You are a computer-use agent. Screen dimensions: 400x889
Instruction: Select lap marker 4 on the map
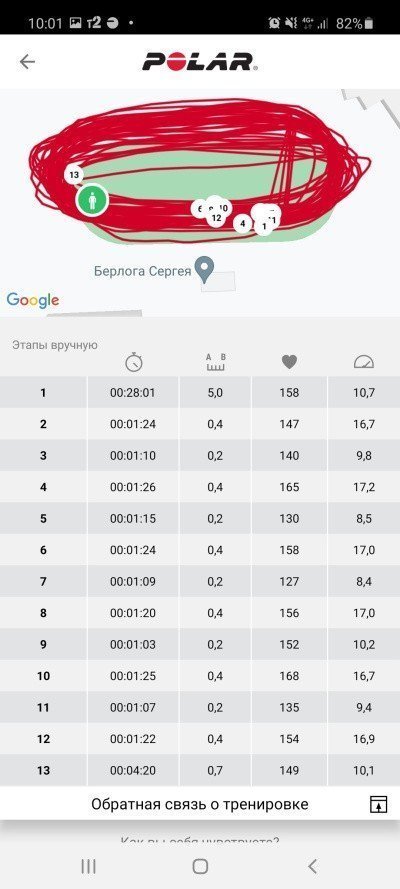pyautogui.click(x=242, y=223)
